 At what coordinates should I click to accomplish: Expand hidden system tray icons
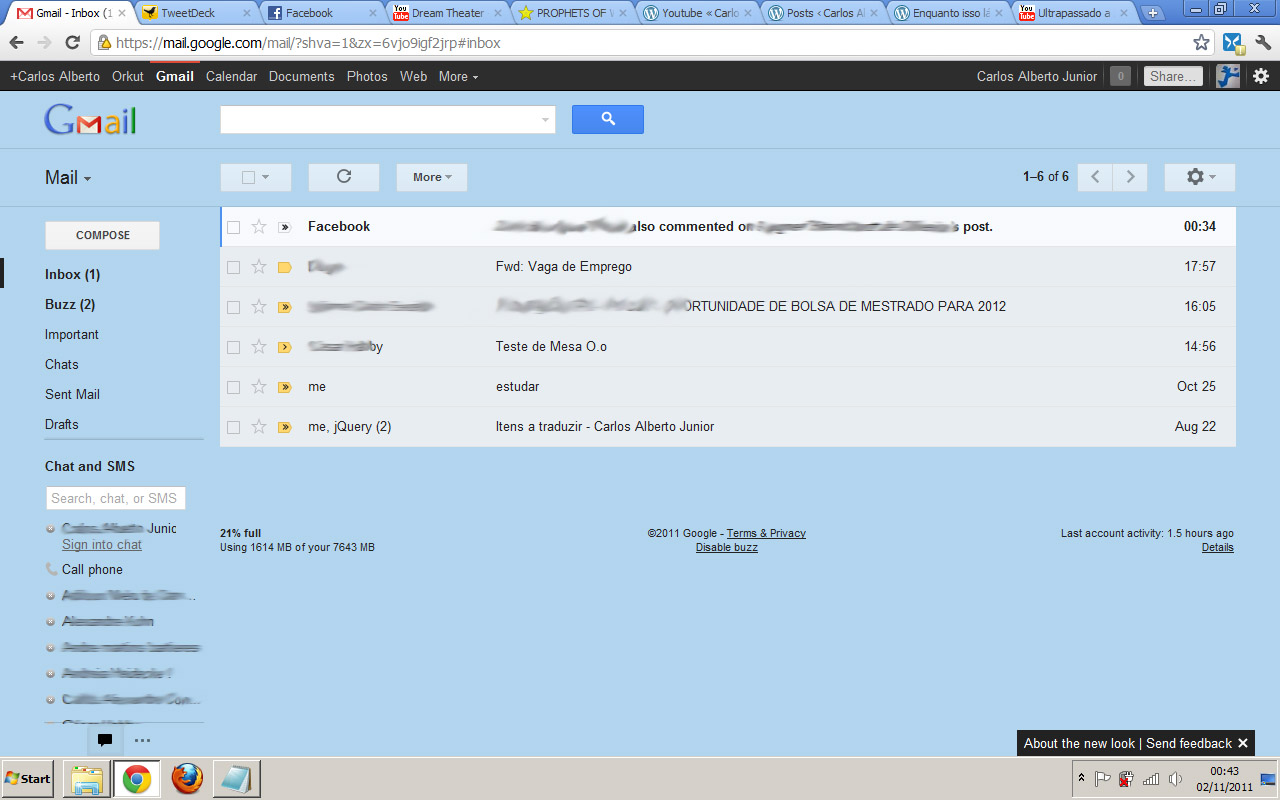pos(1080,778)
